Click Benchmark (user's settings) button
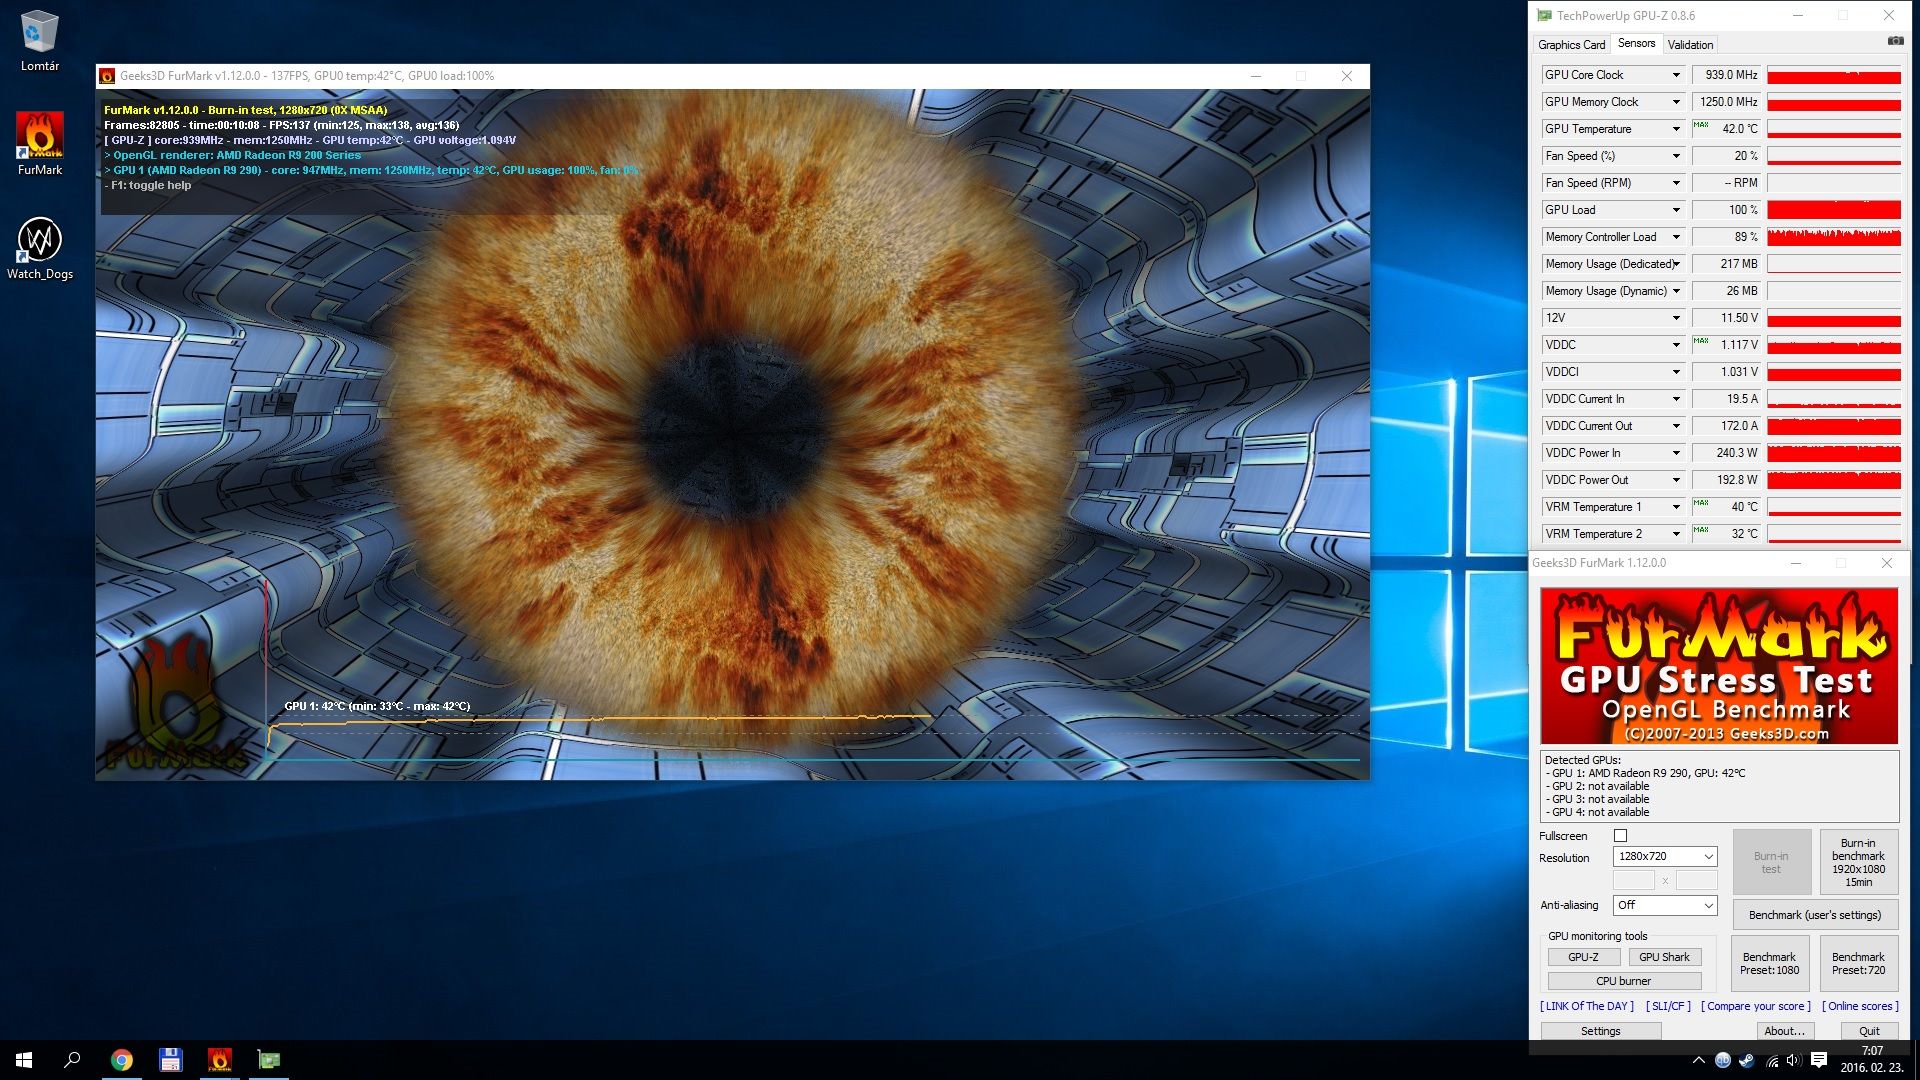 click(1814, 915)
